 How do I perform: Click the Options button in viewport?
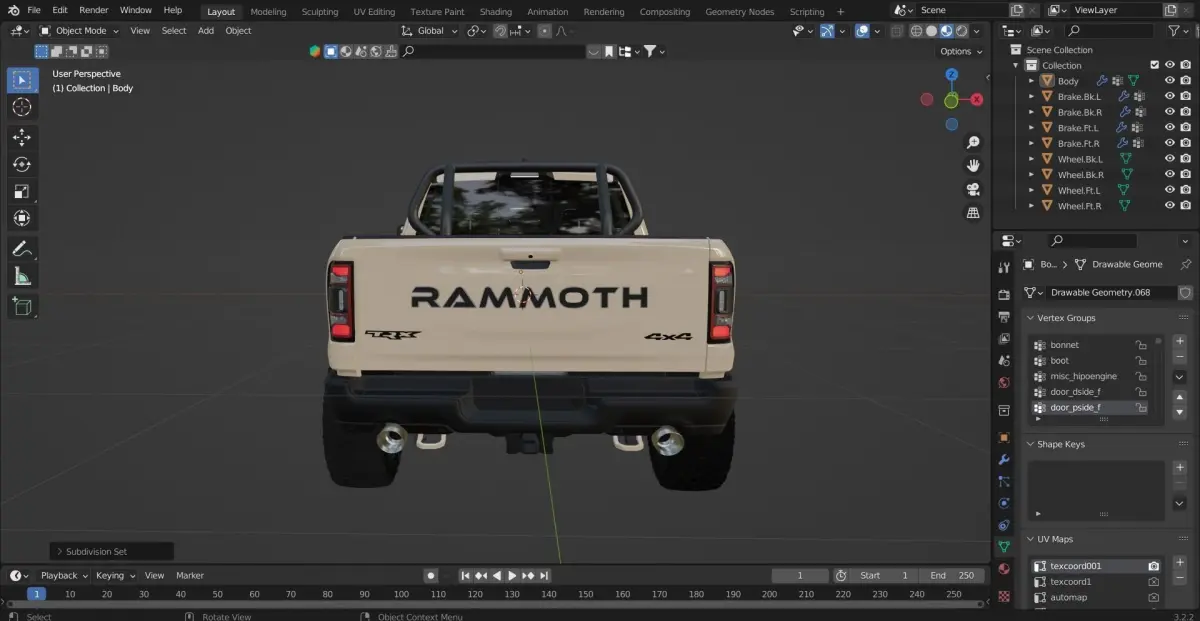(x=959, y=51)
